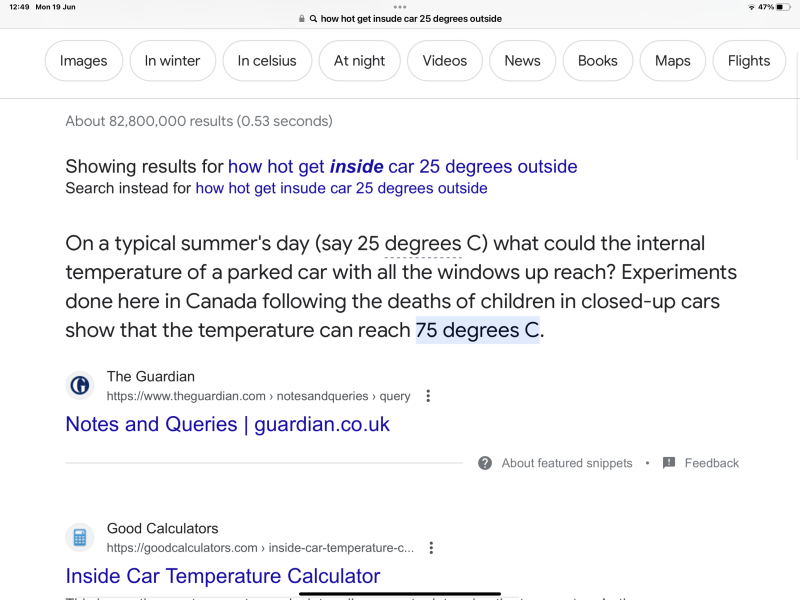Open three-dot menu beside Good Calculators result

click(431, 548)
